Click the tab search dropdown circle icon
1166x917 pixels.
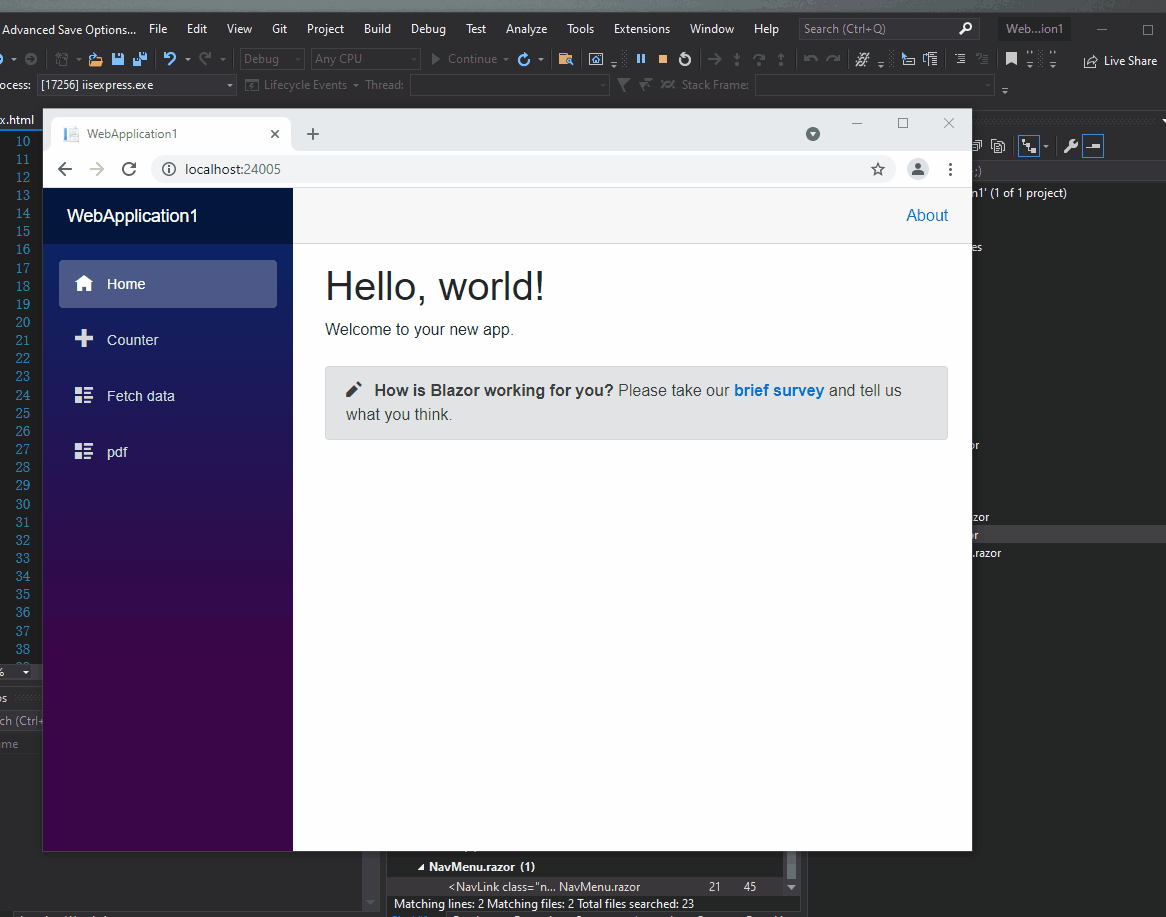(813, 134)
